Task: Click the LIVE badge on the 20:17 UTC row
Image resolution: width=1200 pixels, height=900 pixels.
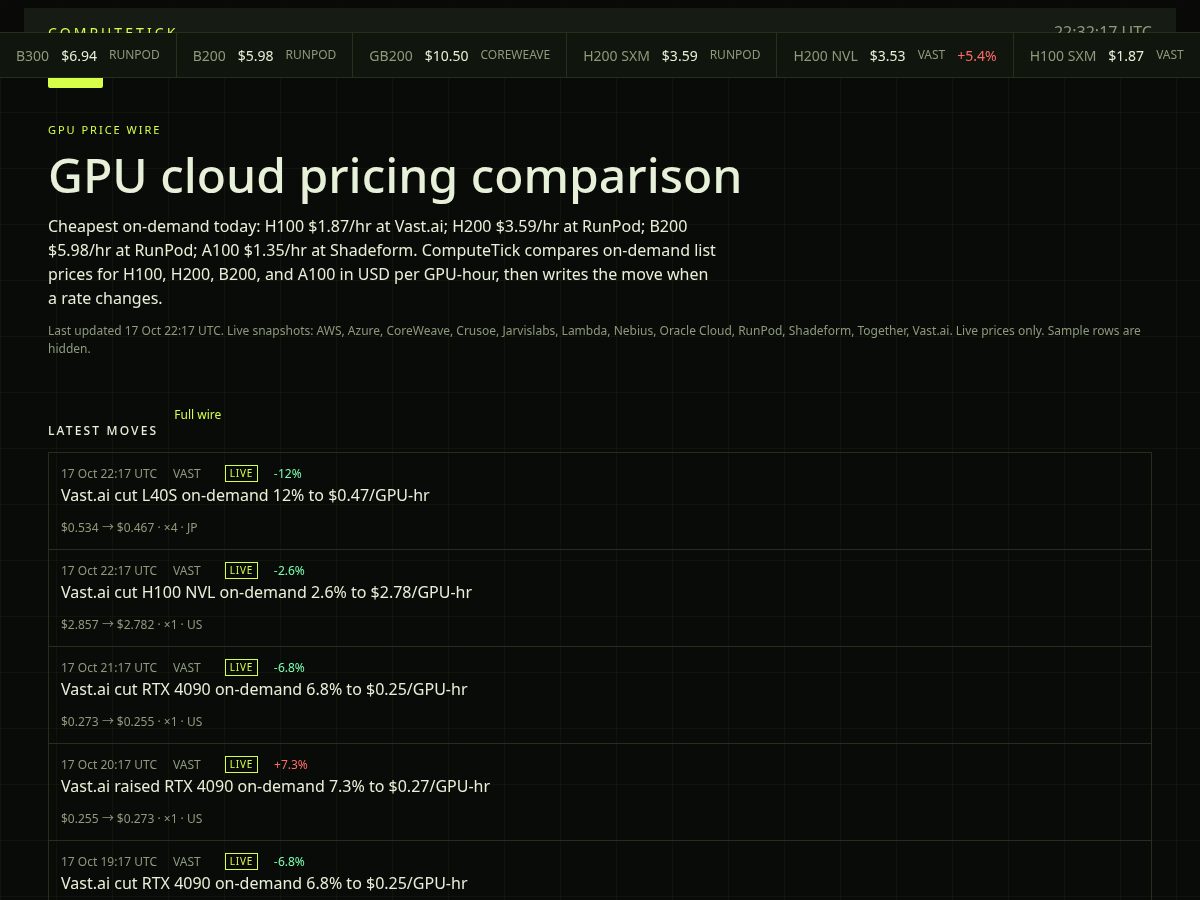Action: tap(241, 764)
